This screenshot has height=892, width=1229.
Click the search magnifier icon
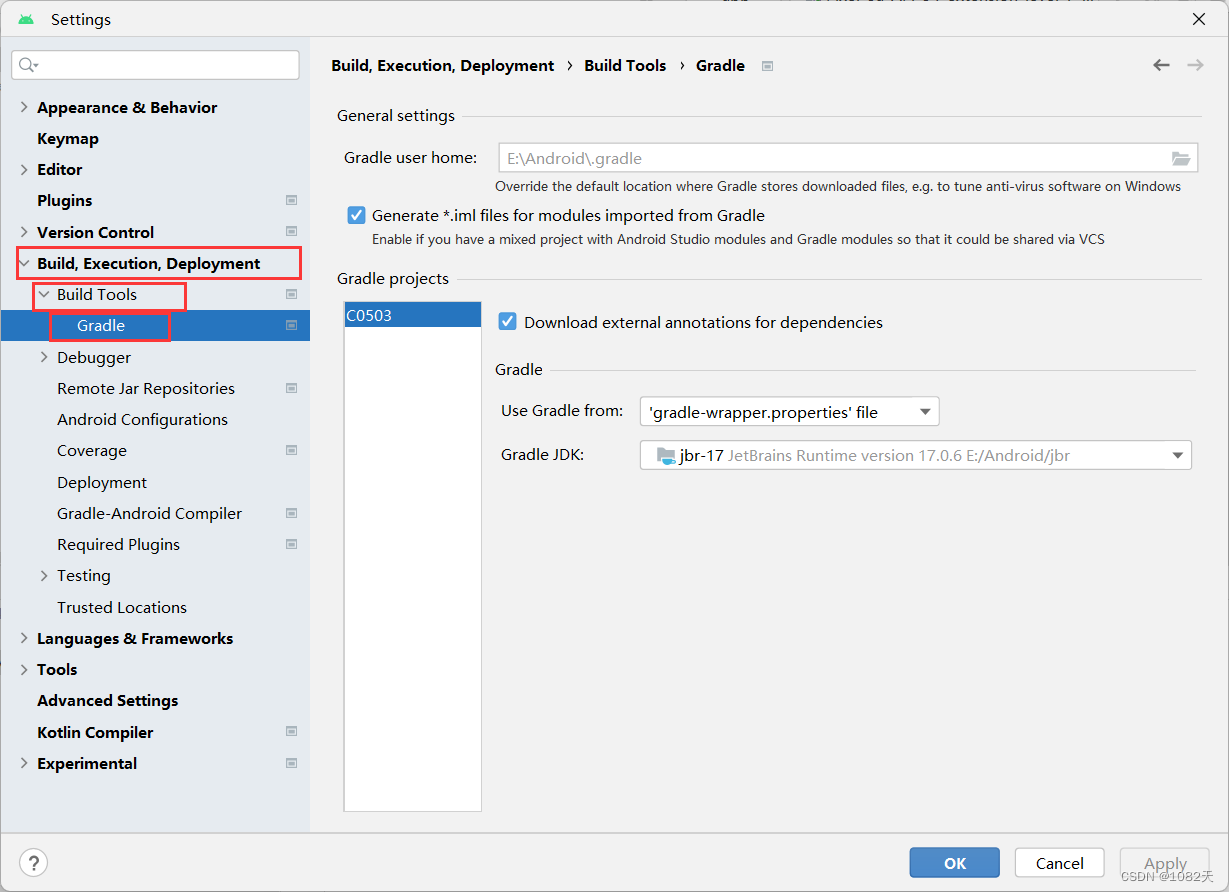28,65
